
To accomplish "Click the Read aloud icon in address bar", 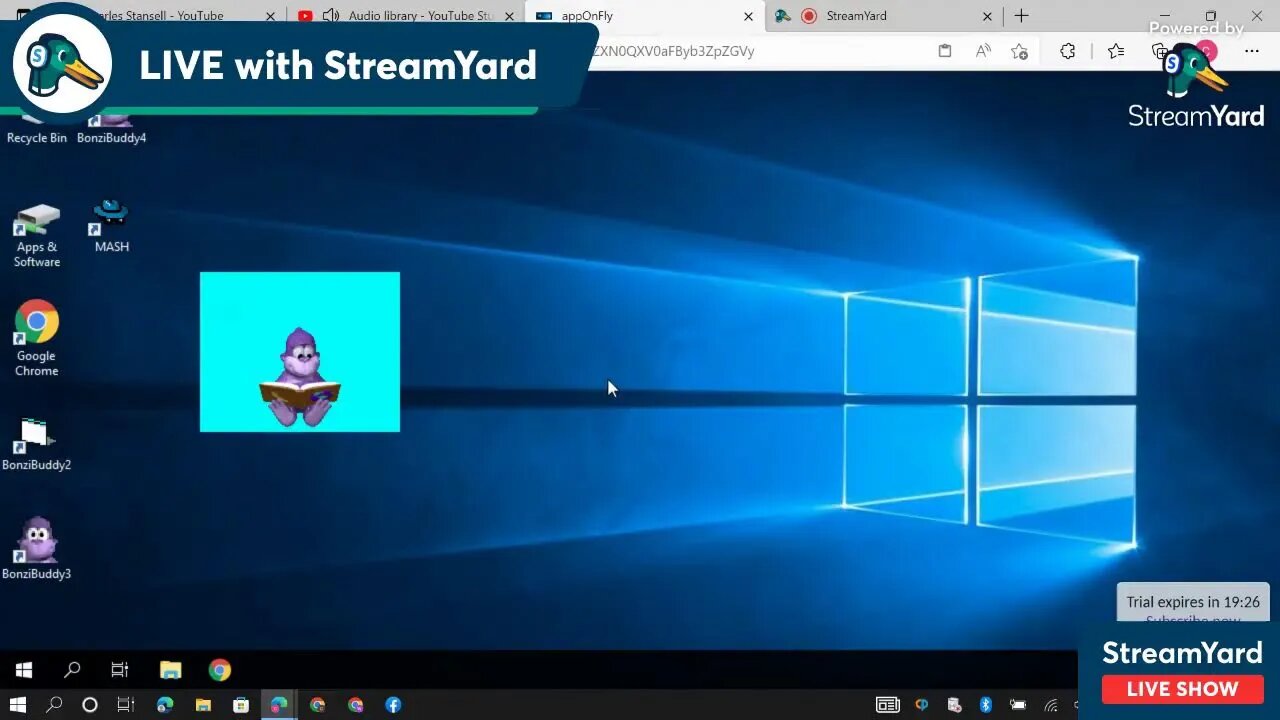I will [983, 51].
